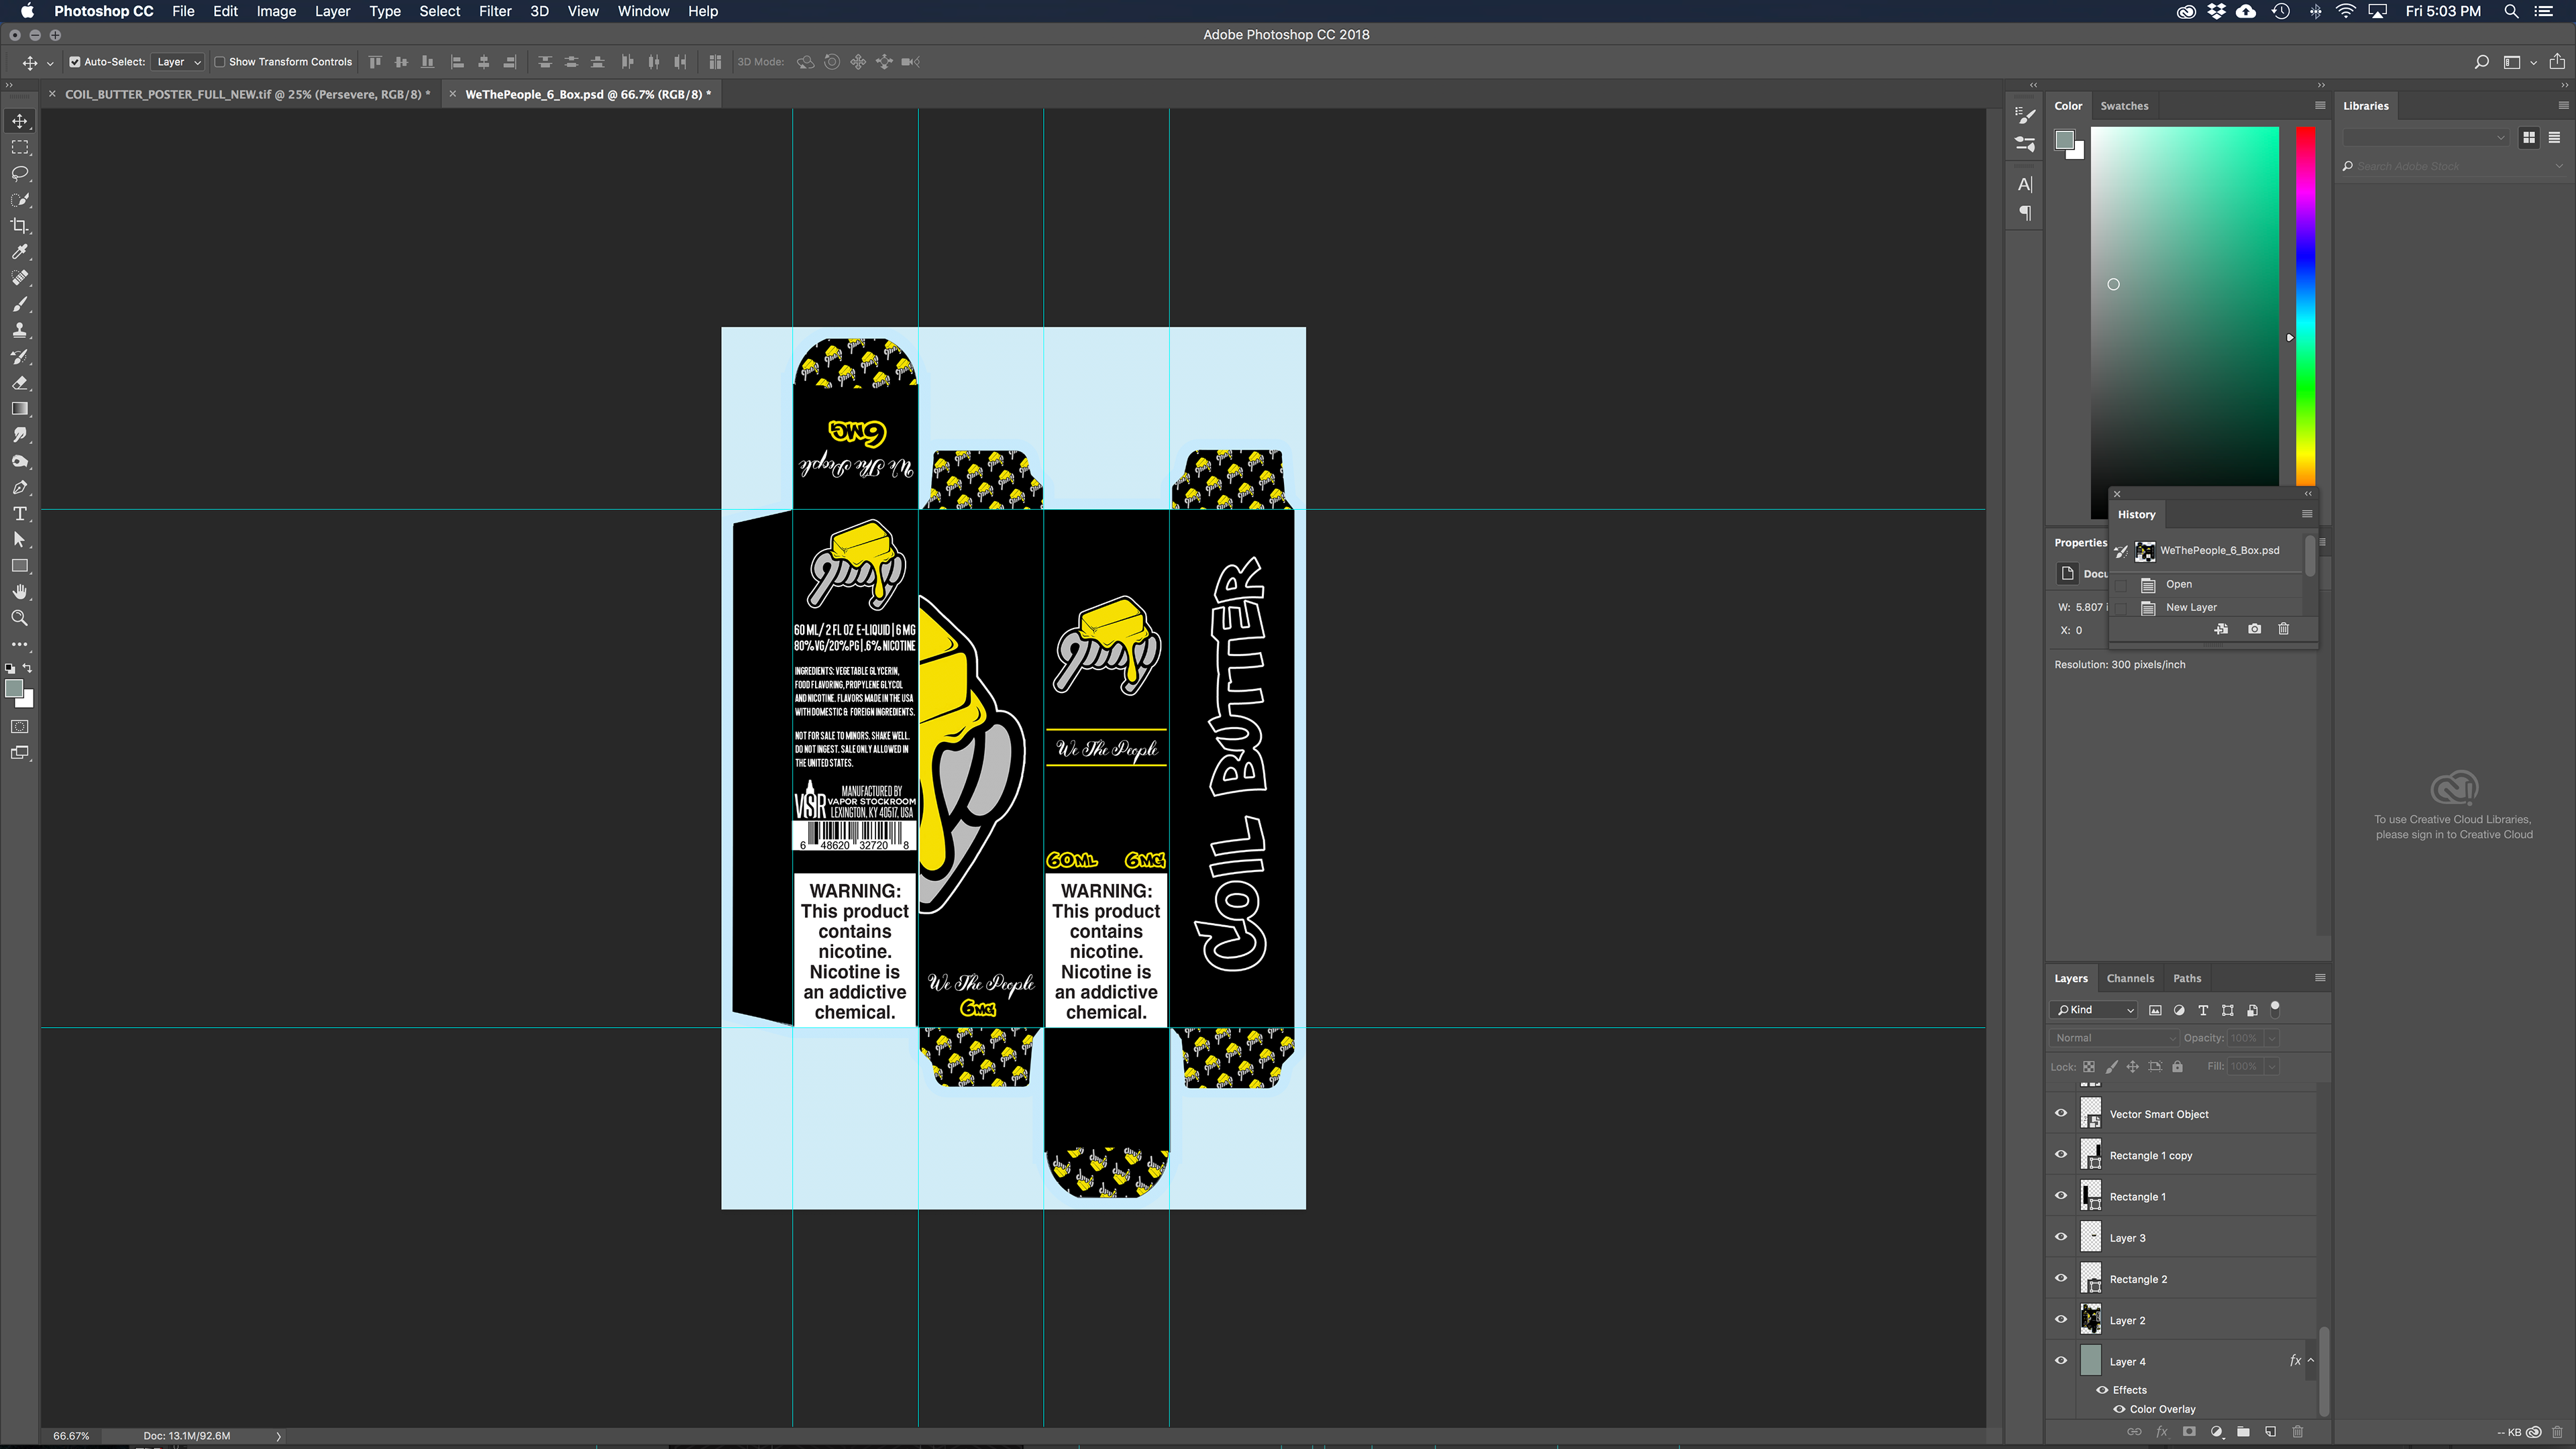Select the Crop tool
Screen dimensions: 2576x1449
(20, 226)
